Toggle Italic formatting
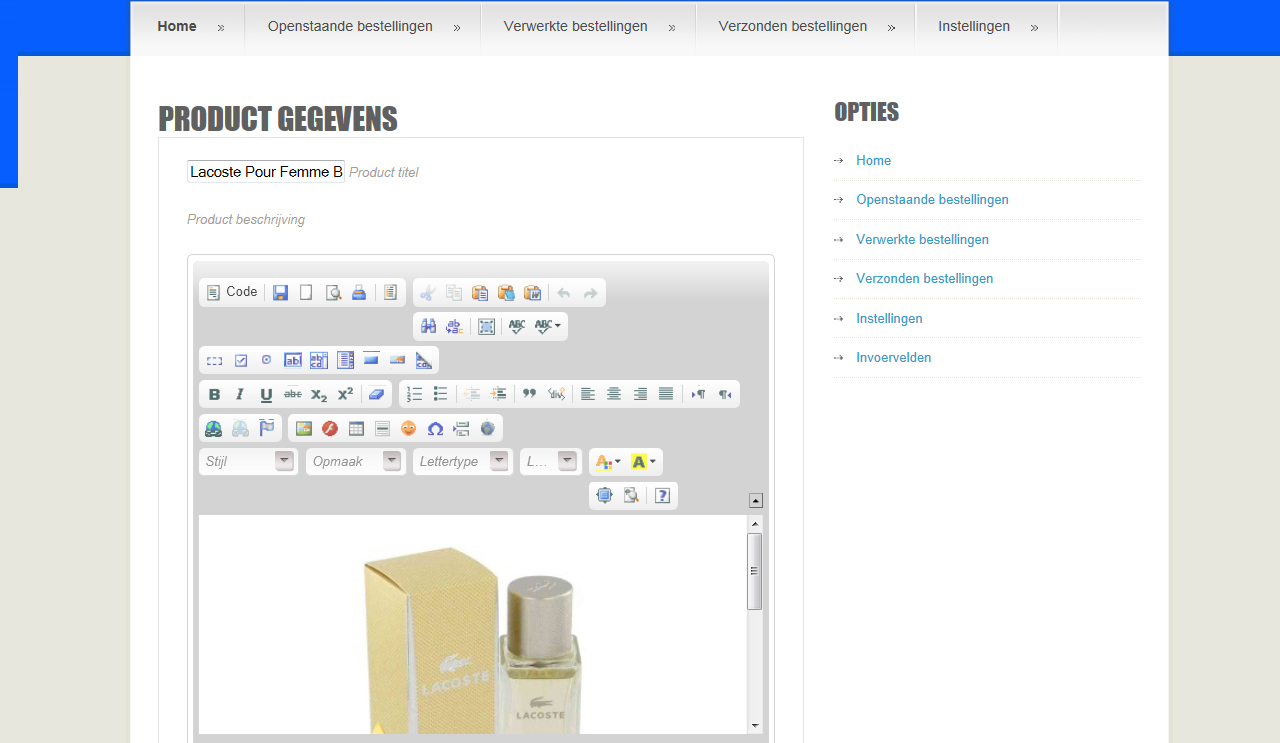The image size is (1280, 743). tap(240, 394)
